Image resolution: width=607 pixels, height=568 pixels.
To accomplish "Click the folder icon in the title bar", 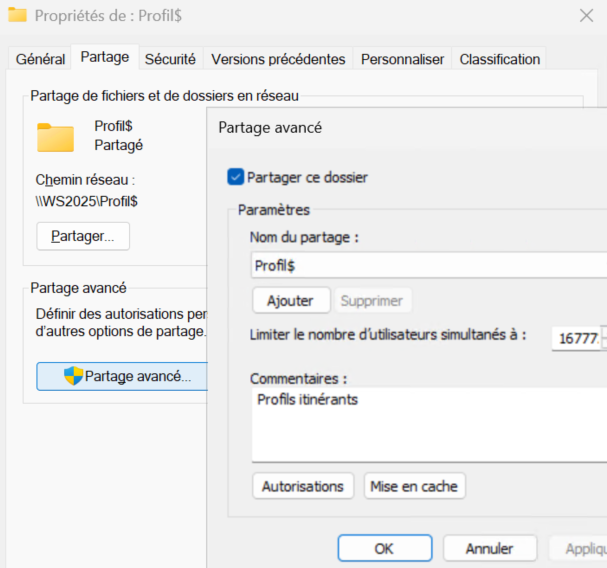I will tap(17, 16).
